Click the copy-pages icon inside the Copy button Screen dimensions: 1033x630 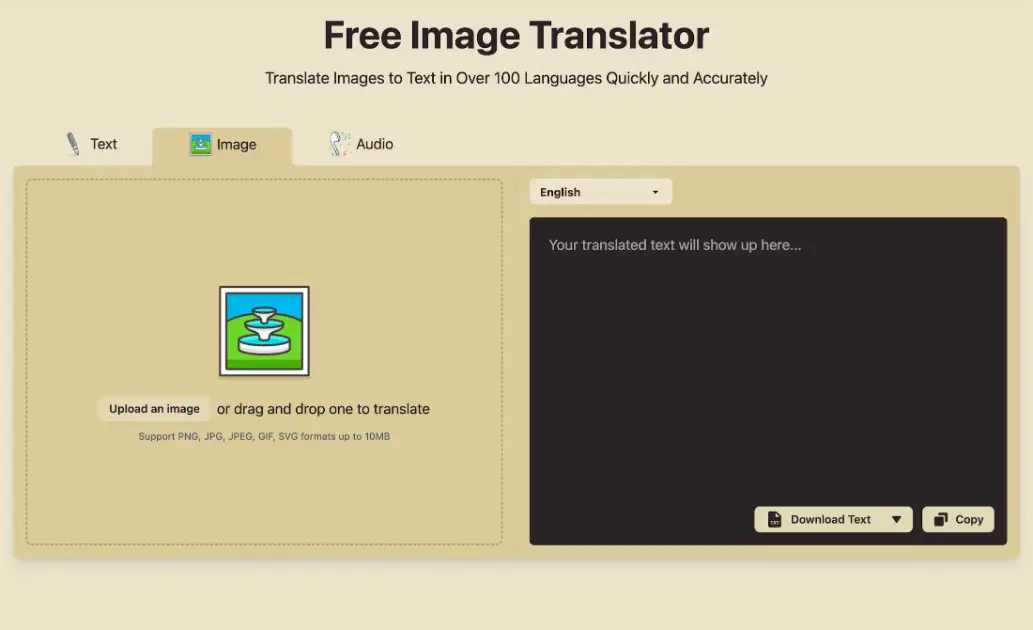[x=939, y=519]
